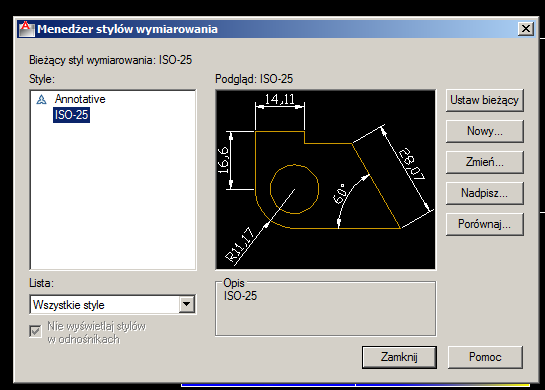Click the annotative symbol next to Annotative style
The width and height of the screenshot is (545, 390).
(x=41, y=100)
